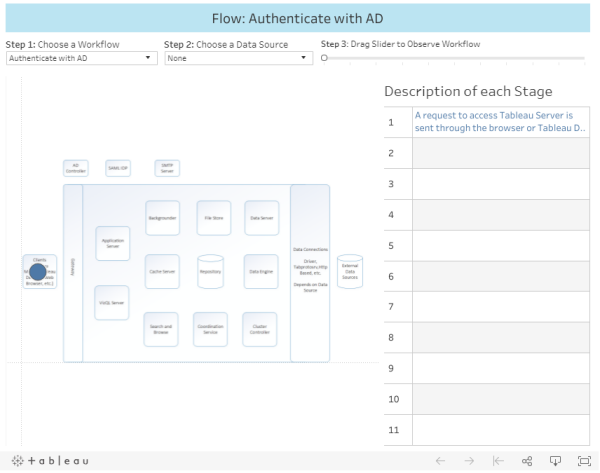The image size is (600, 473).
Task: Select the Cluster Controller node
Action: [260, 329]
